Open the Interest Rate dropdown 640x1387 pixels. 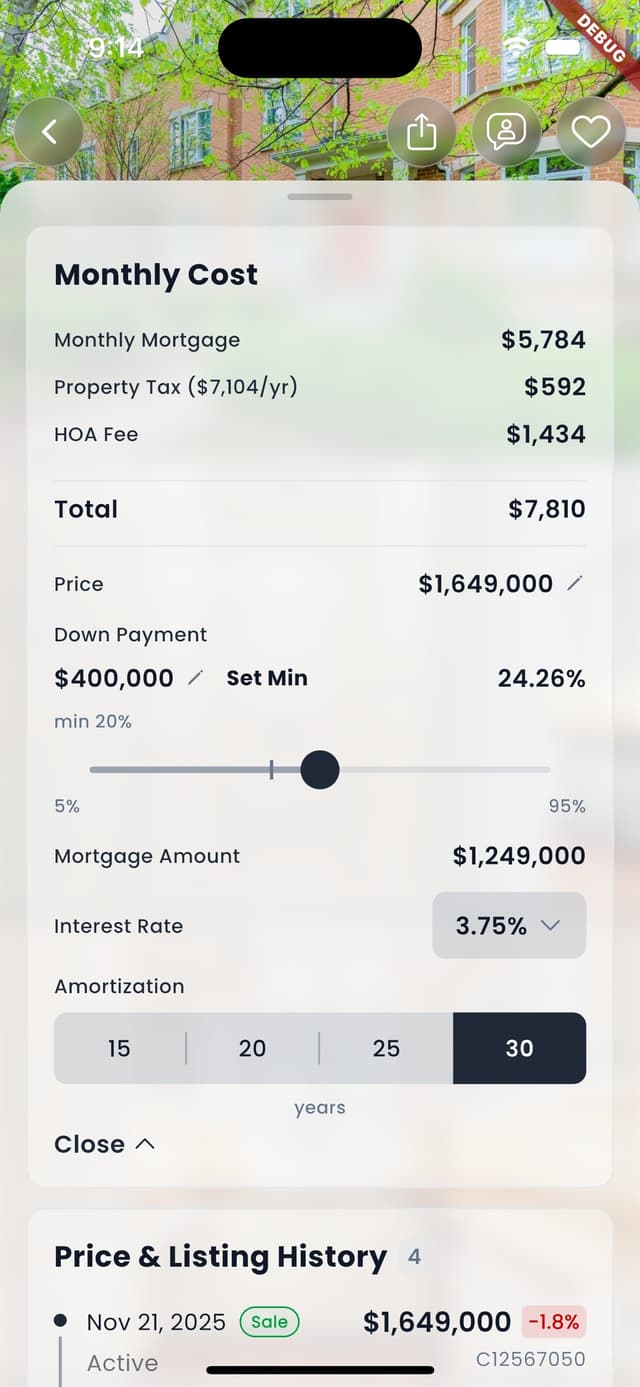(x=509, y=926)
